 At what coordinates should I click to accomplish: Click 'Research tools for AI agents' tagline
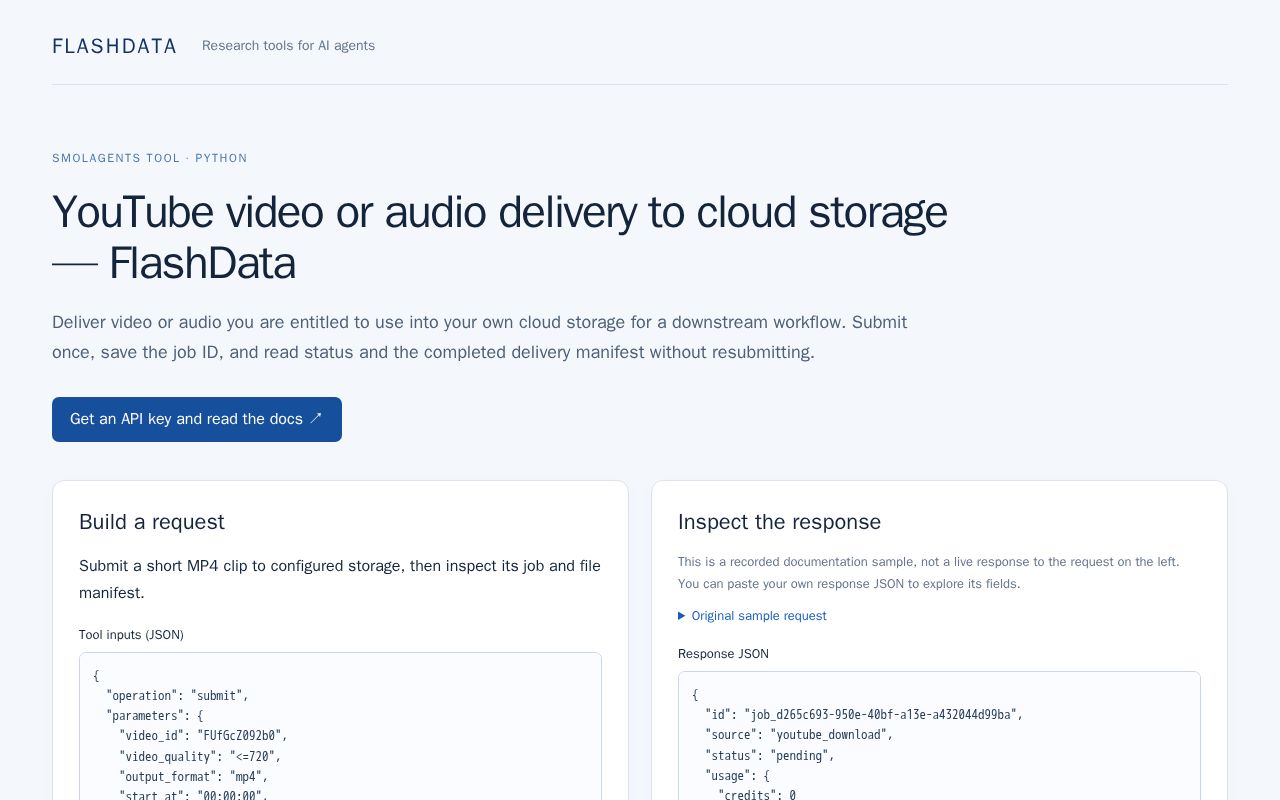click(x=288, y=46)
